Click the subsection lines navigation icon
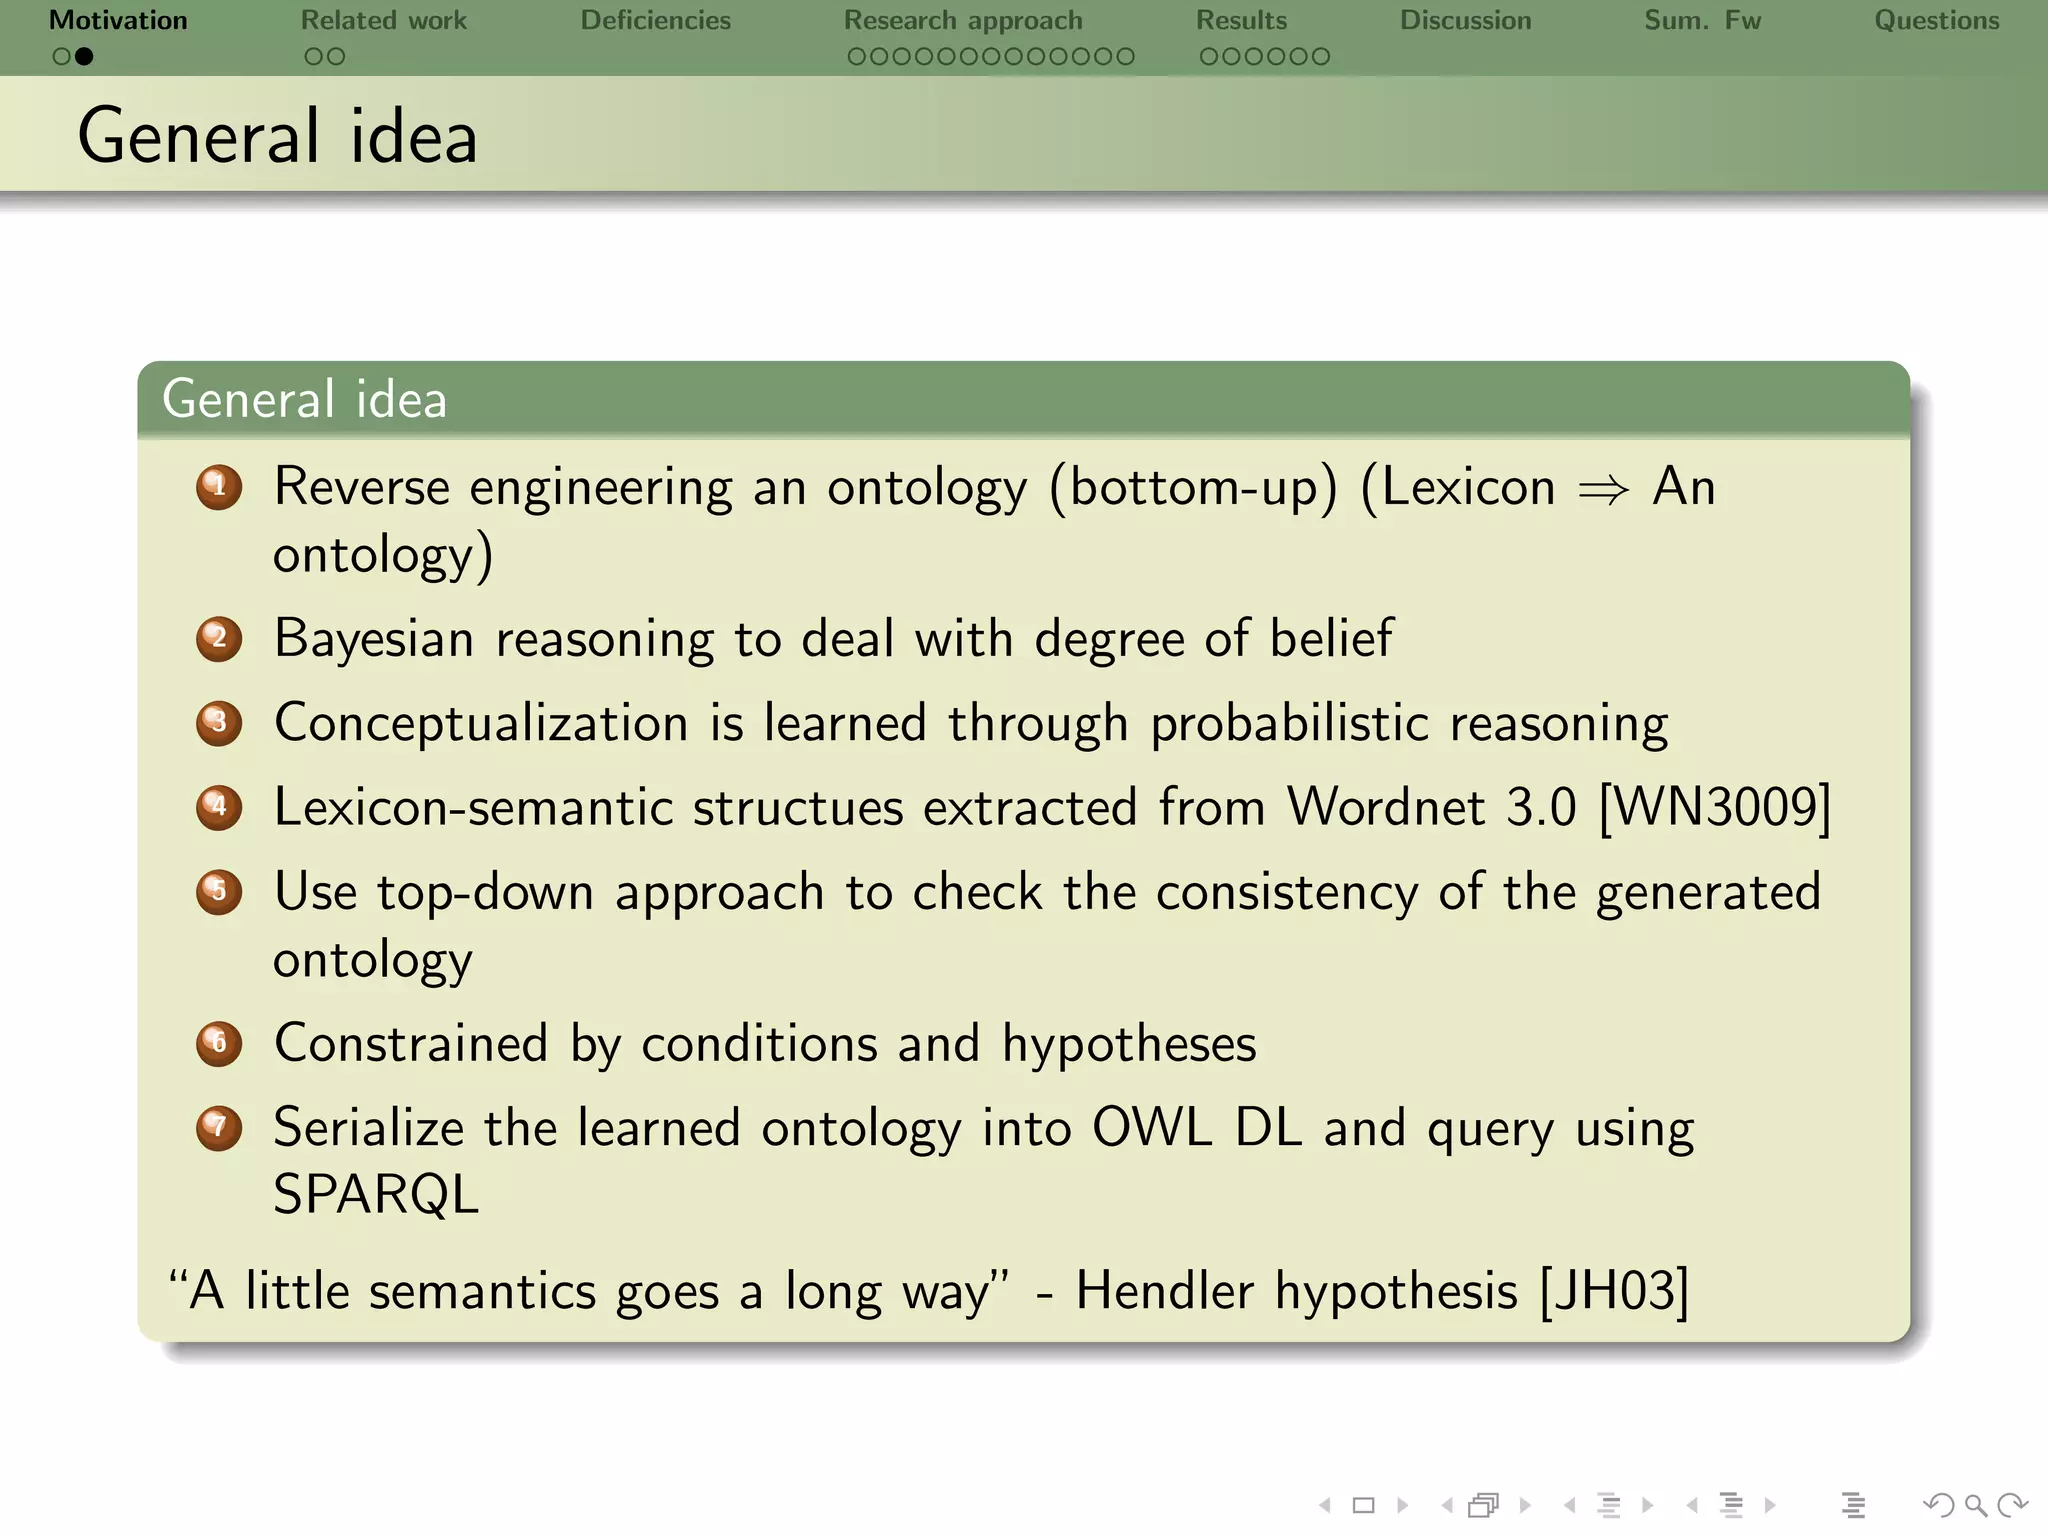Screen dimensions: 2048x1536 coord(1609,1505)
